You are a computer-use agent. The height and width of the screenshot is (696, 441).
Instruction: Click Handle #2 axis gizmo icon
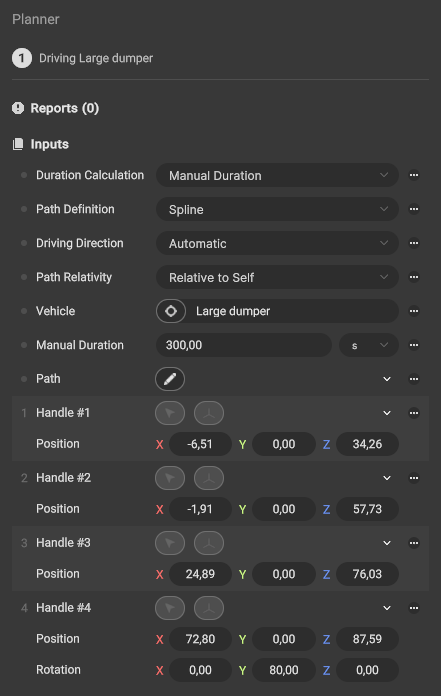tap(209, 478)
